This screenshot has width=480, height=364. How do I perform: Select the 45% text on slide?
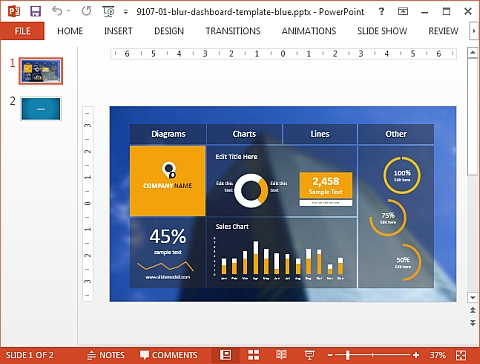[168, 237]
